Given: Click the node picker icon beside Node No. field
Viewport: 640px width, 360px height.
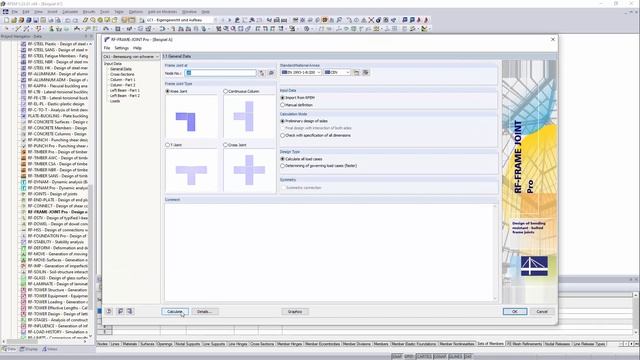Looking at the screenshot, I should pyautogui.click(x=262, y=73).
